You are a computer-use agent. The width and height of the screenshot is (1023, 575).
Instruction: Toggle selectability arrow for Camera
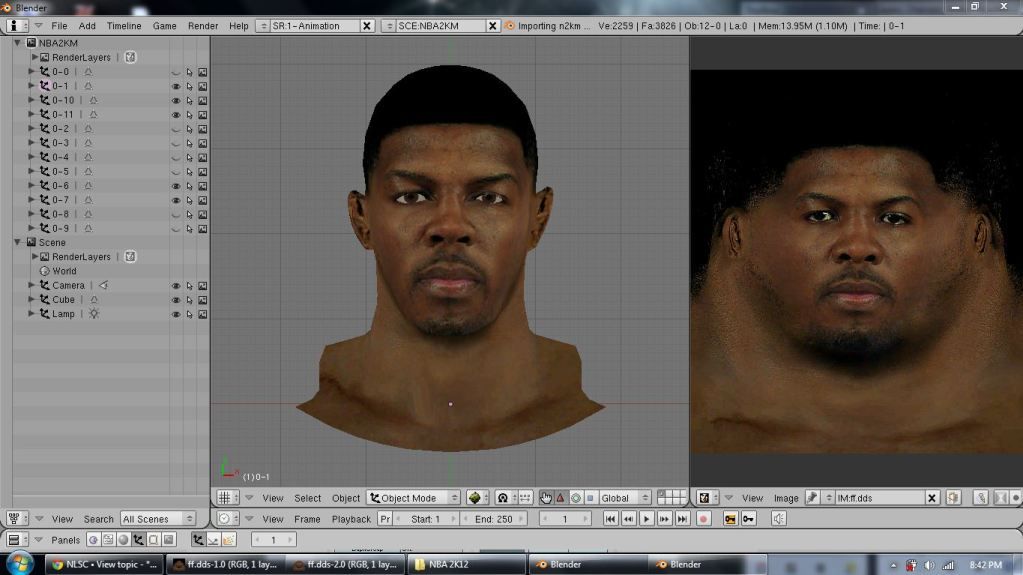click(189, 286)
